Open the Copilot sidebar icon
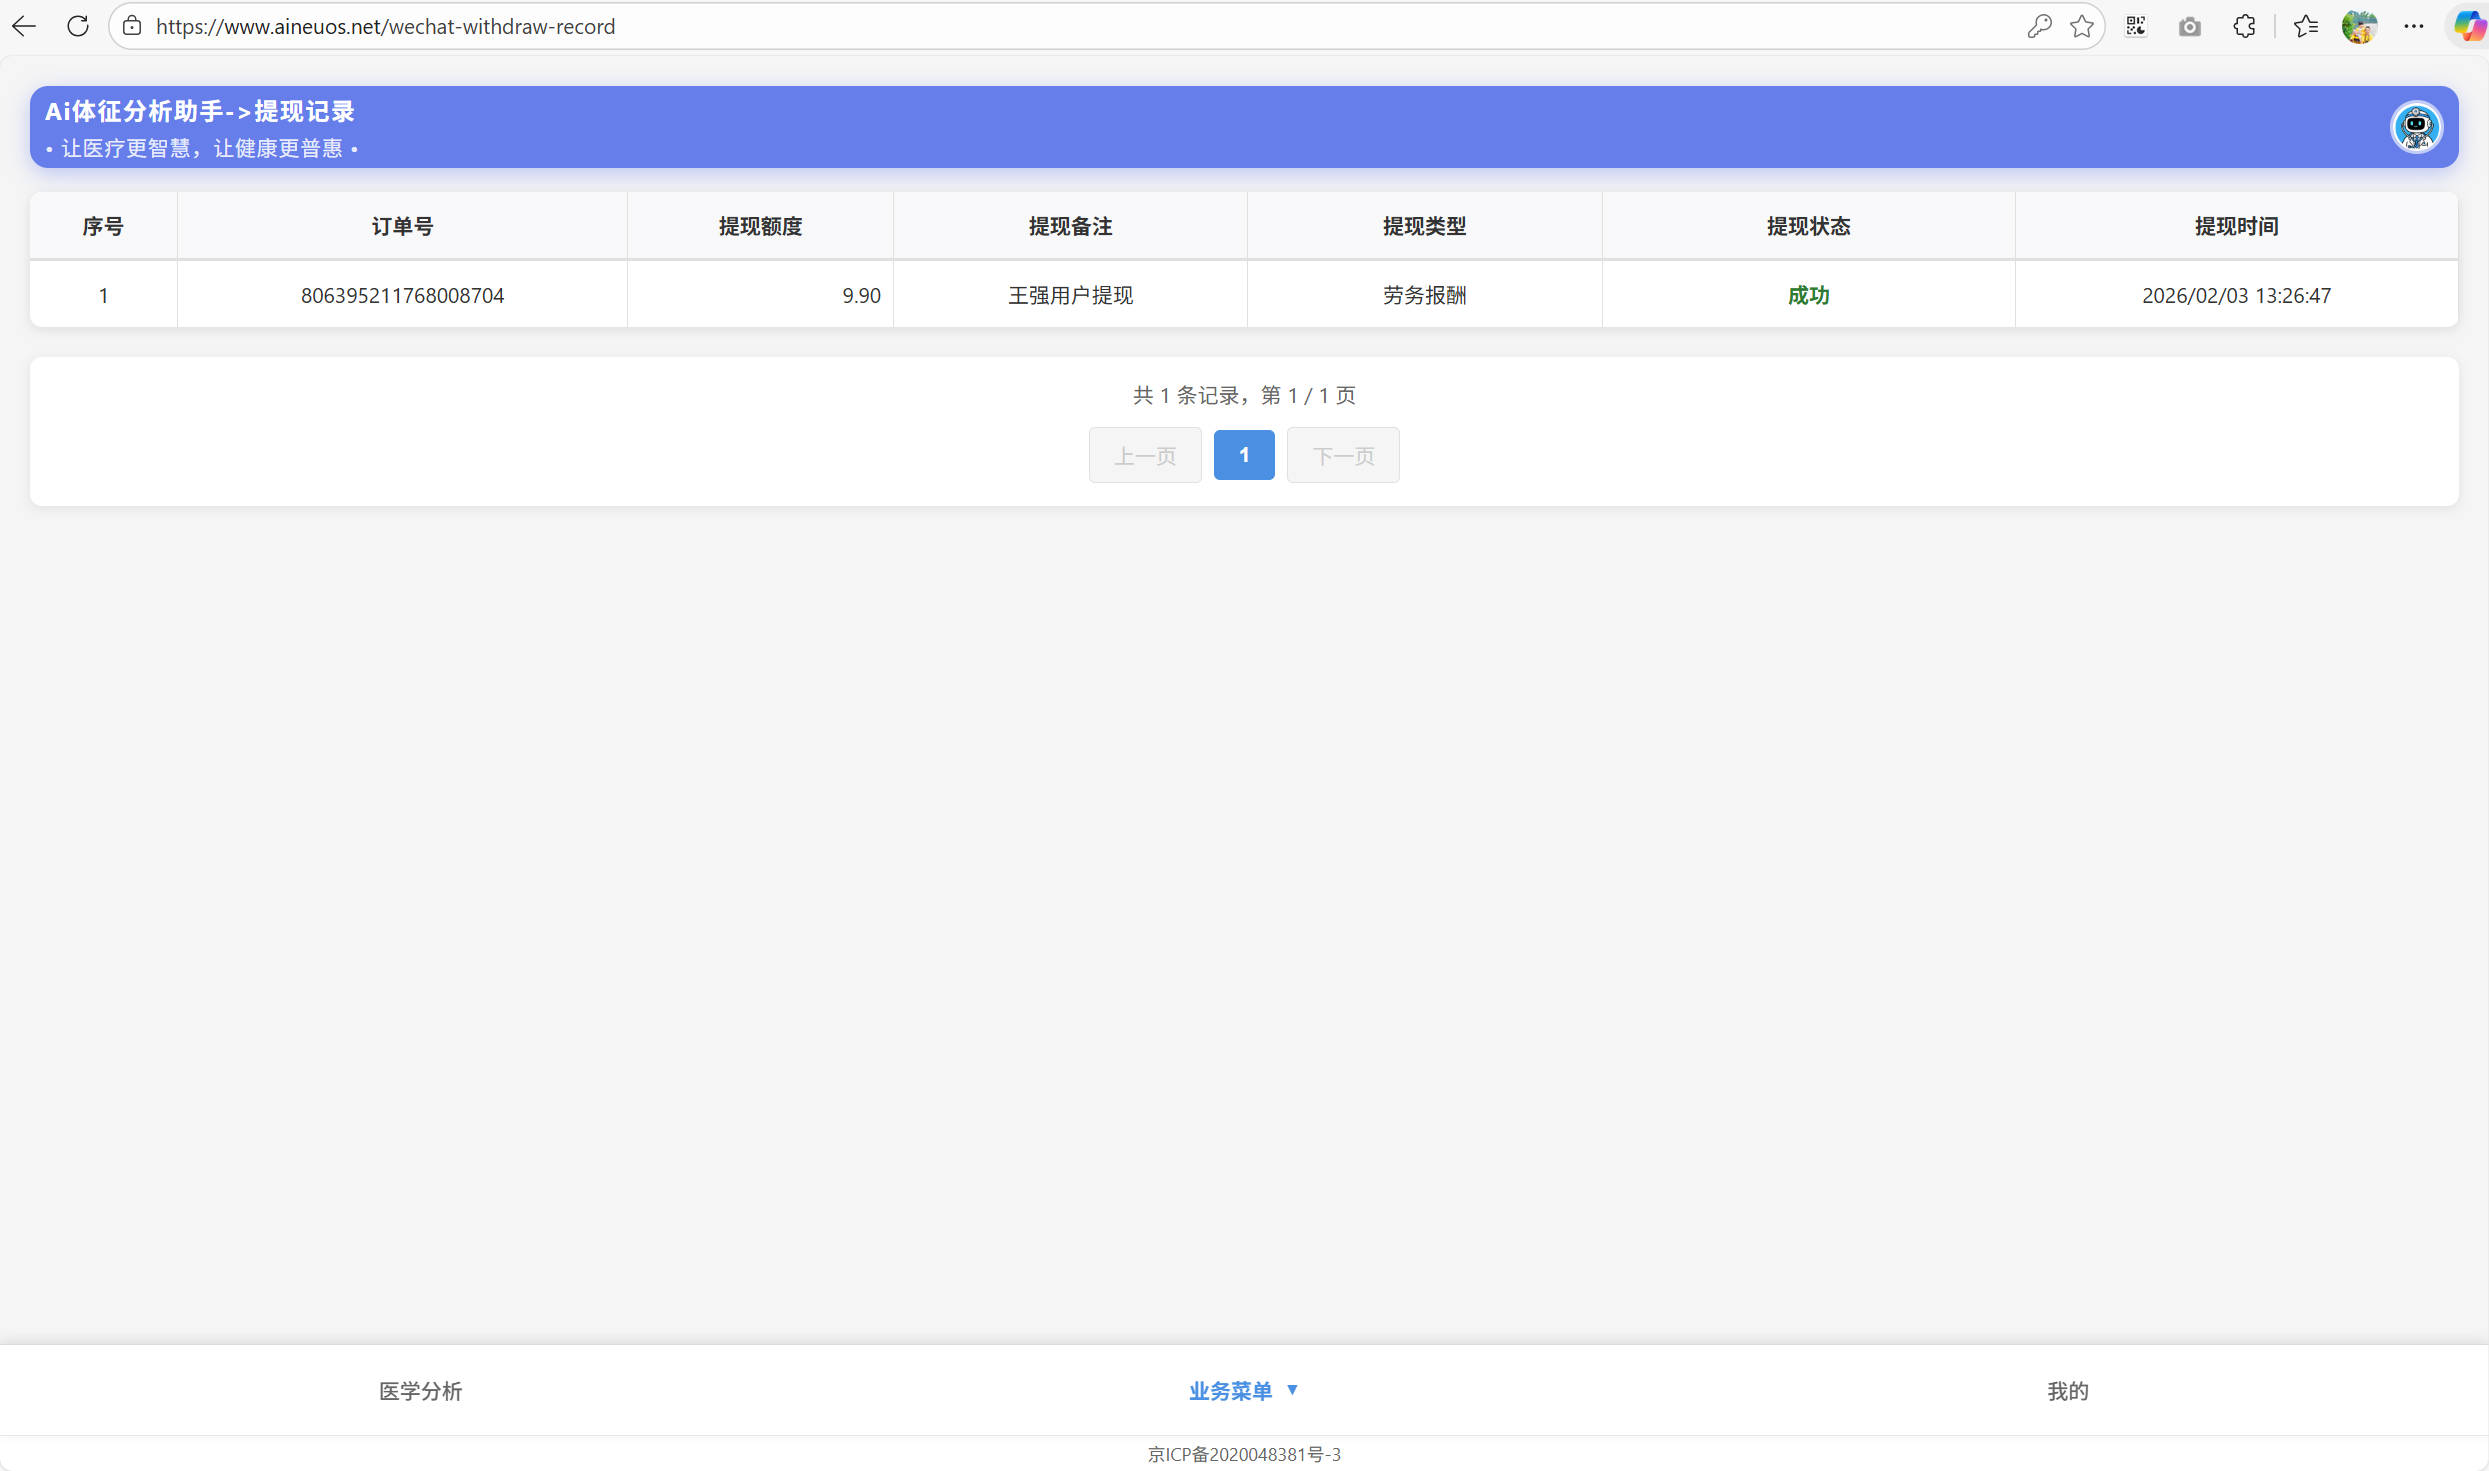The image size is (2489, 1471). pyautogui.click(x=2469, y=27)
